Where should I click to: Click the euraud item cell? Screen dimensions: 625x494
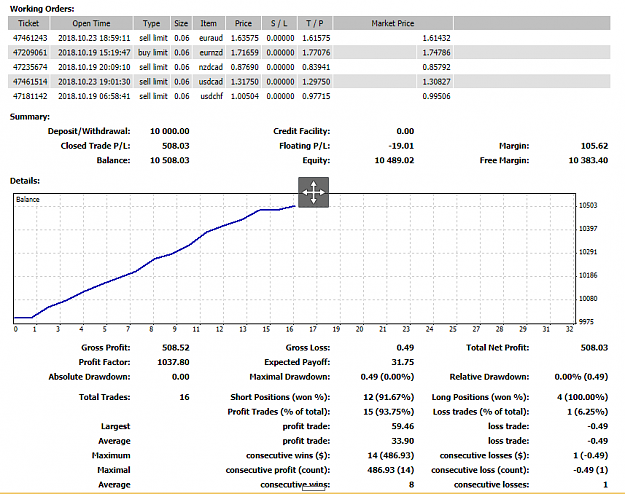click(x=211, y=38)
